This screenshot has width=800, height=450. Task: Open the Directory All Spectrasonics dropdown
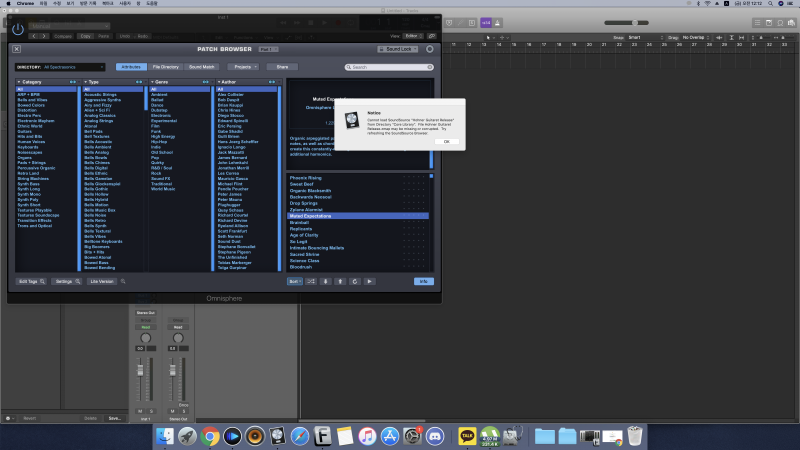[60, 67]
